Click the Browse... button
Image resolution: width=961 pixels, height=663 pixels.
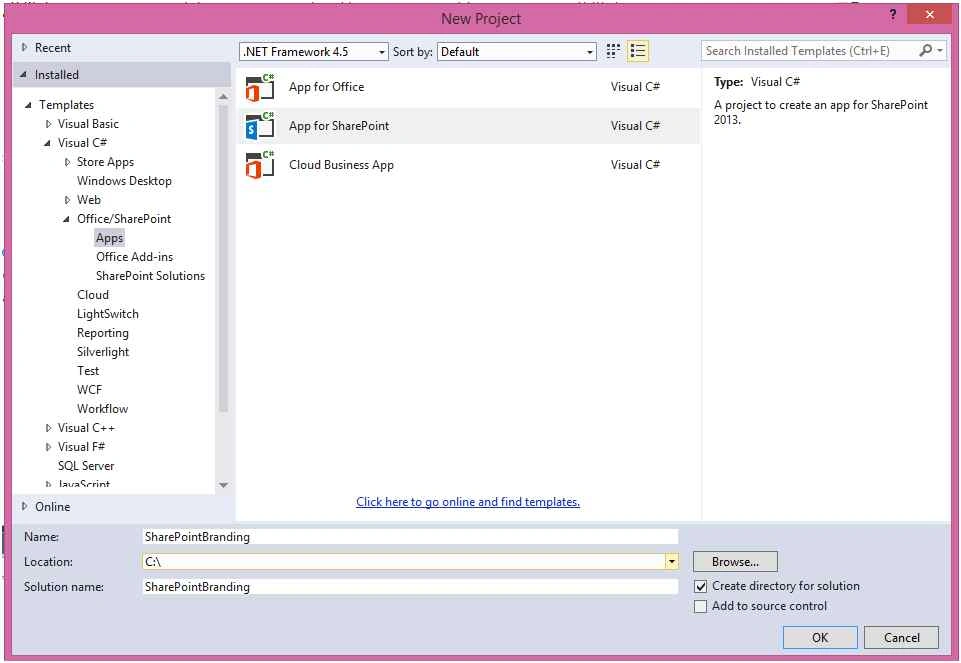[x=735, y=561]
